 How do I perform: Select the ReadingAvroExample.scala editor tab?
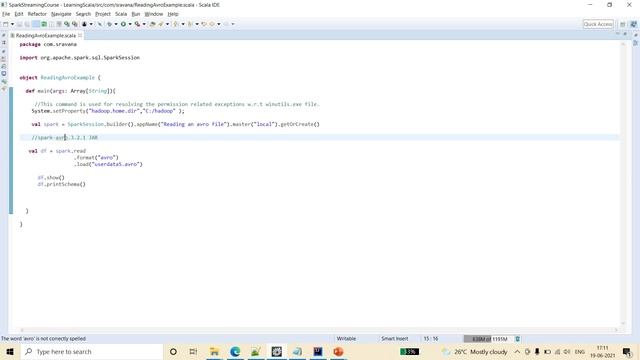45,36
